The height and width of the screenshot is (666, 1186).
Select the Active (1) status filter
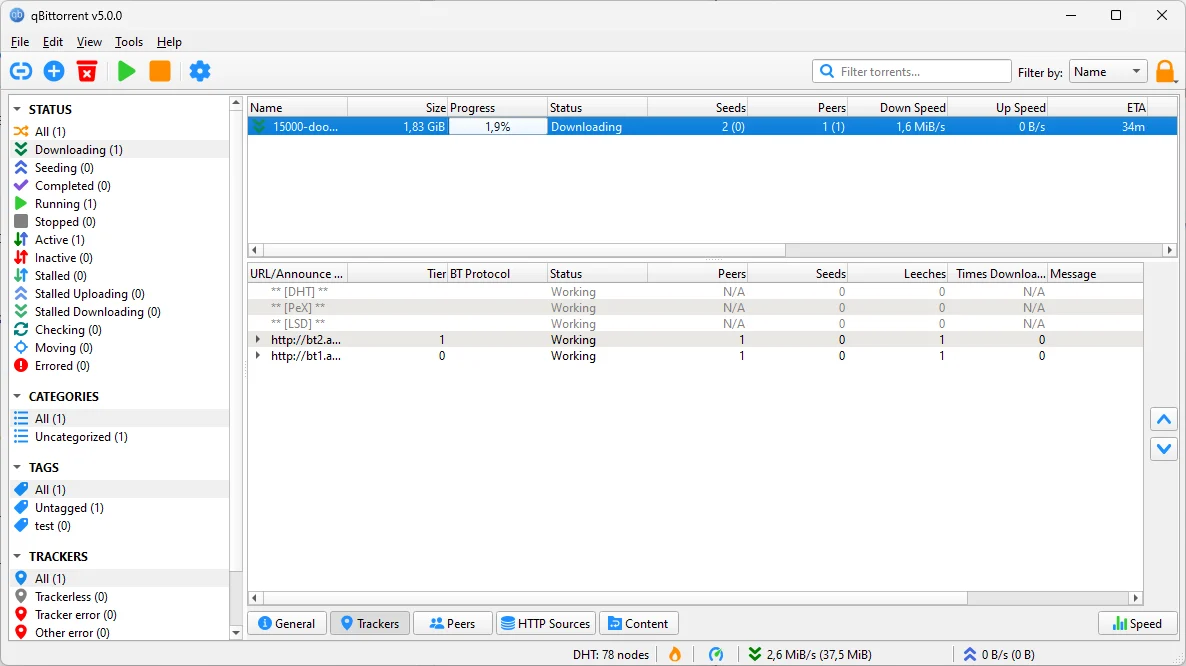coord(120,240)
